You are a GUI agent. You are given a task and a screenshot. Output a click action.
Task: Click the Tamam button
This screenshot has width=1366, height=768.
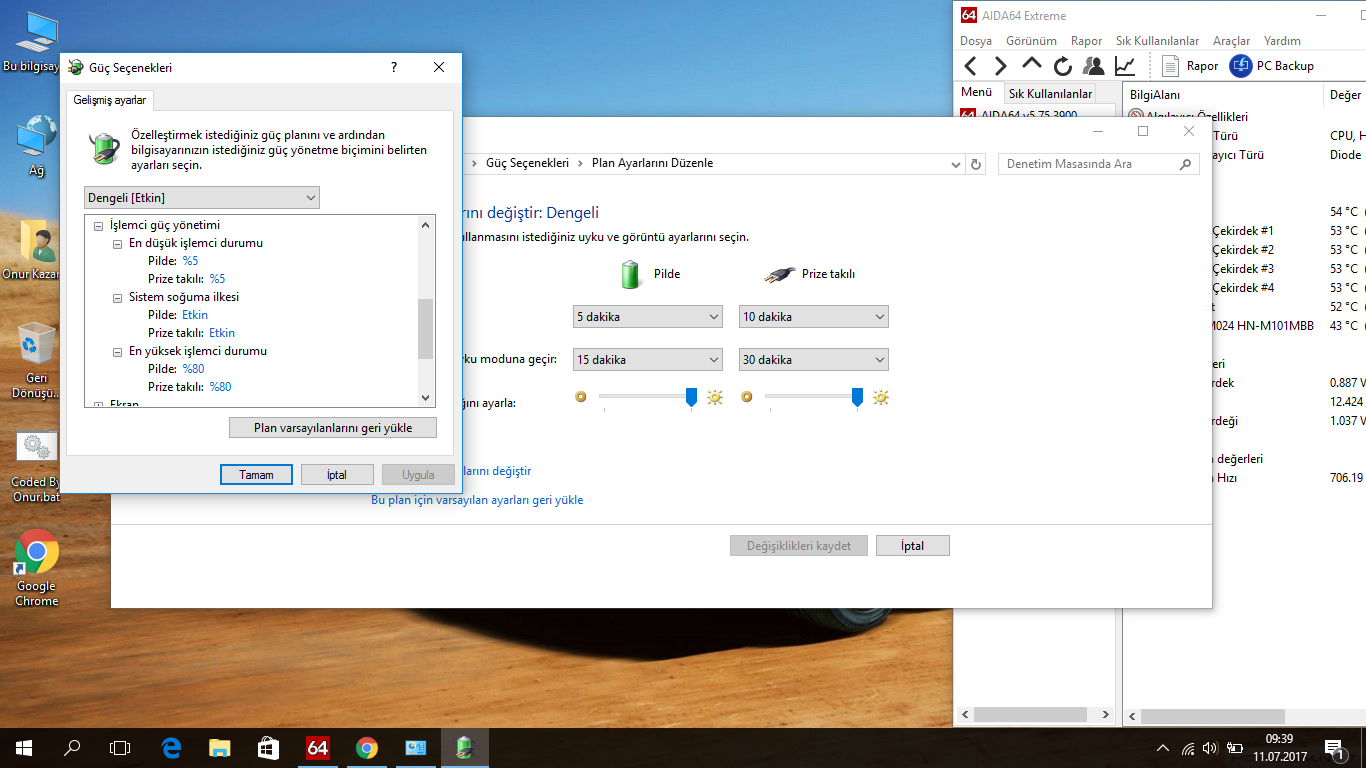coord(256,475)
